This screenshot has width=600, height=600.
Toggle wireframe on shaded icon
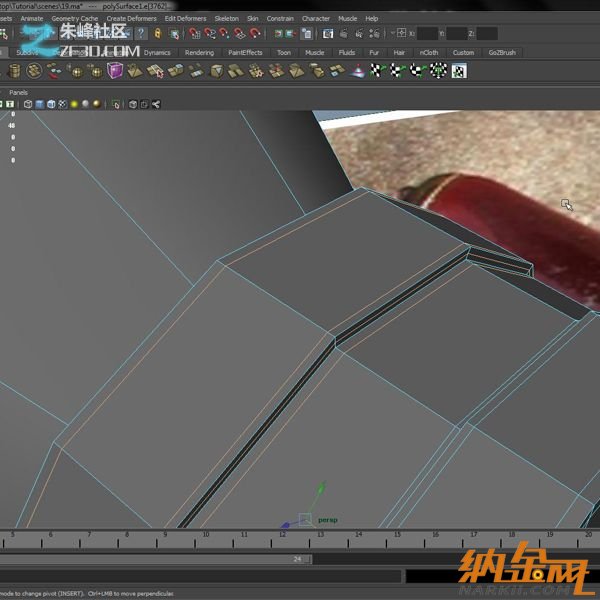[x=51, y=104]
